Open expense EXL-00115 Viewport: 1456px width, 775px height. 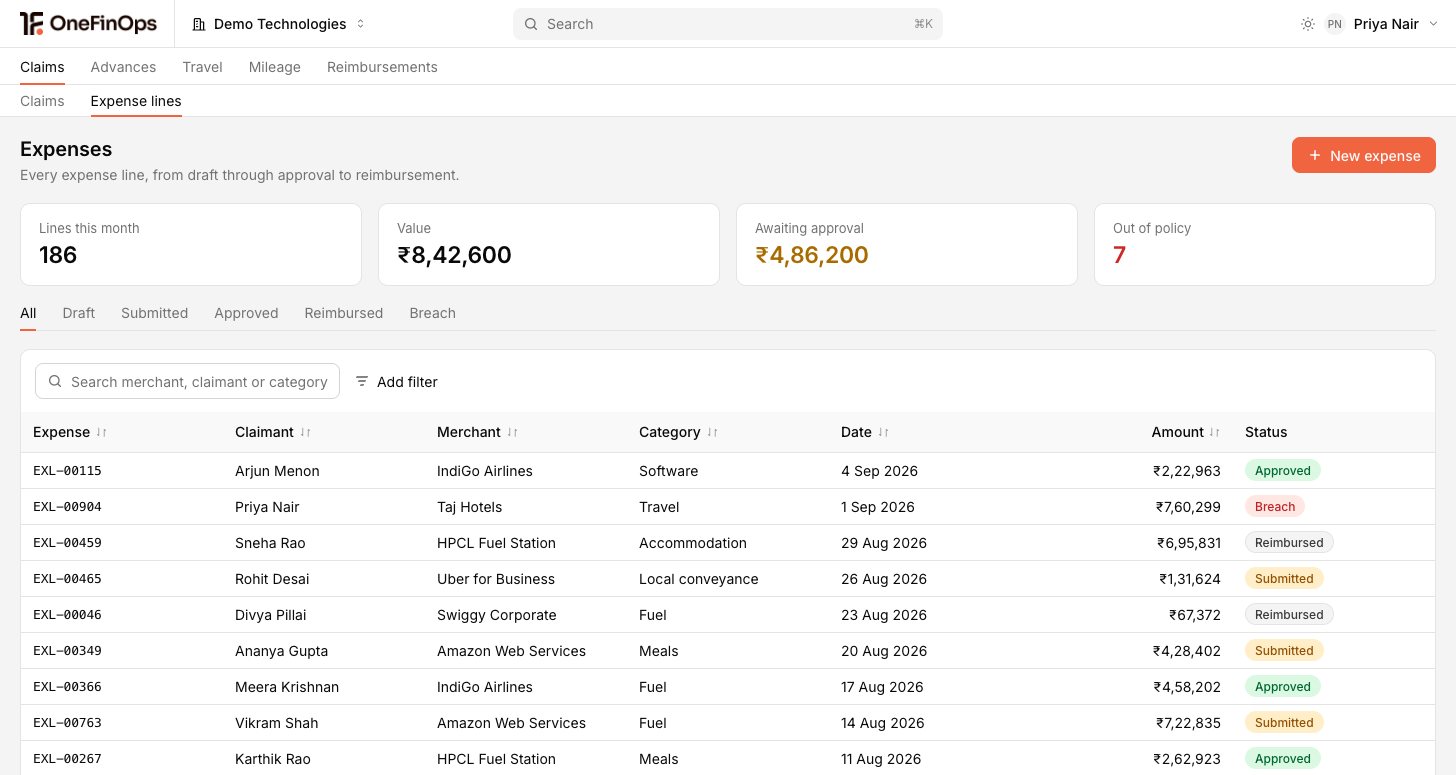point(67,471)
